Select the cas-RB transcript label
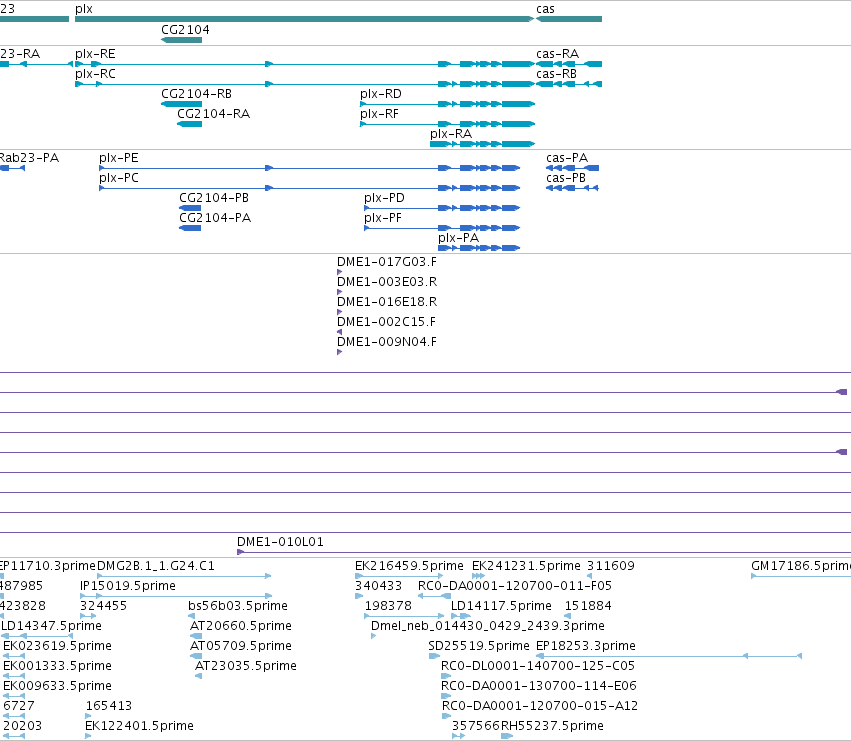Image resolution: width=851 pixels, height=741 pixels. pos(556,74)
